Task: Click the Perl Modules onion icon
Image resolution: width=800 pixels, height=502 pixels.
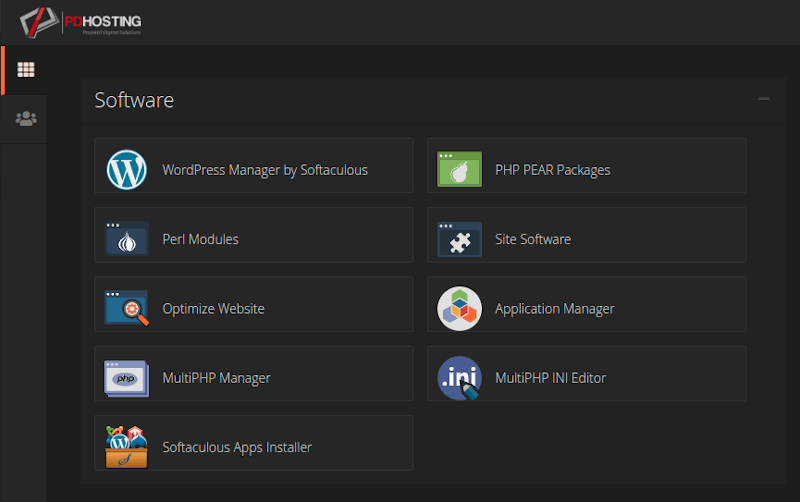Action: [x=127, y=238]
